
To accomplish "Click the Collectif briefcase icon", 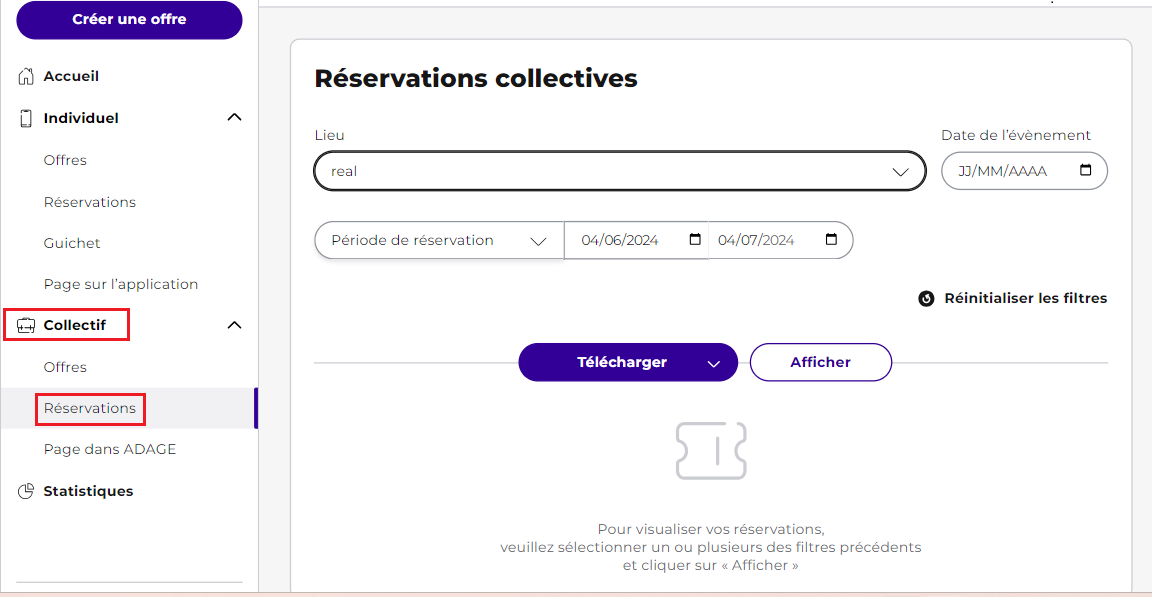I will coord(26,325).
